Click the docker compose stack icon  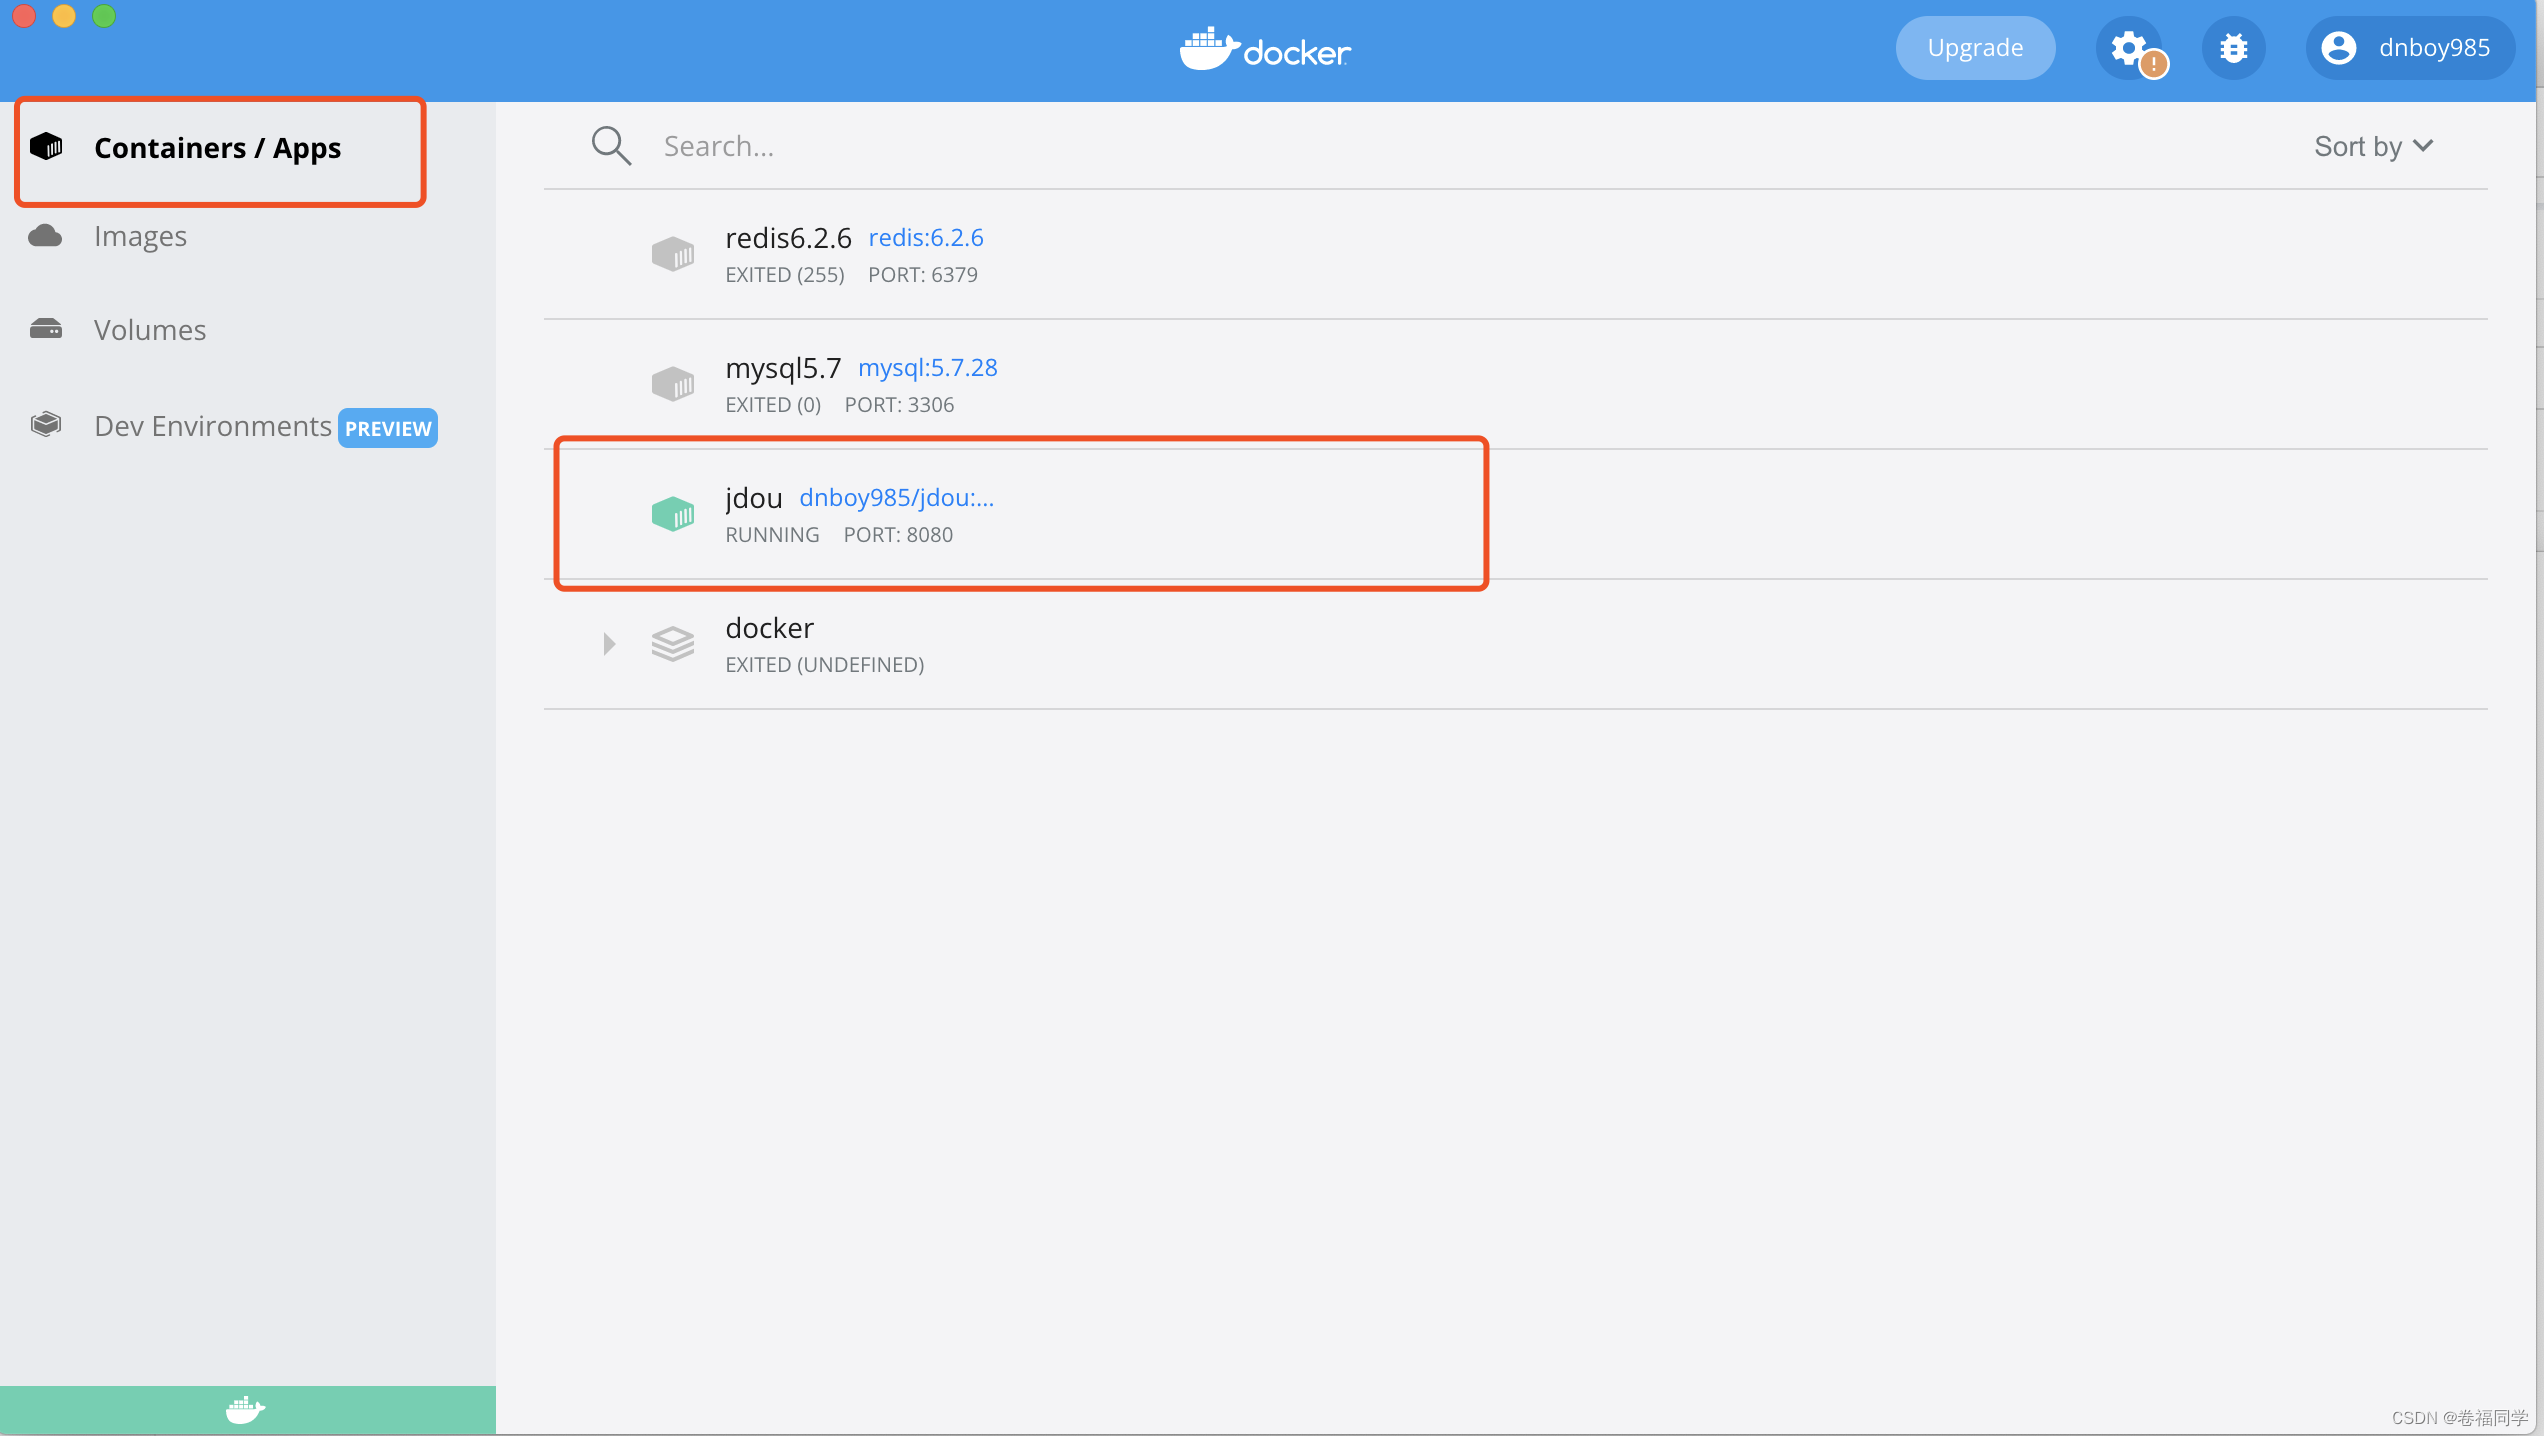(673, 644)
